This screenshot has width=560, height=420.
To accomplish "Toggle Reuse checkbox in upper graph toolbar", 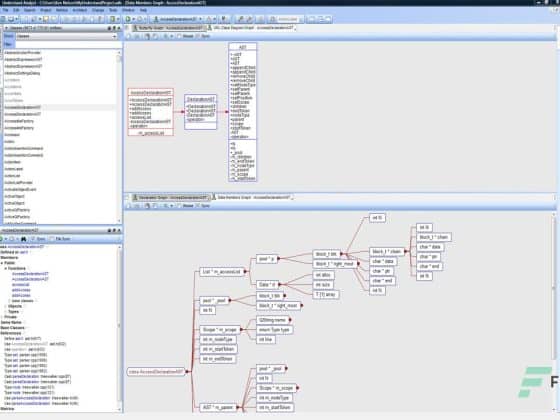I will pyautogui.click(x=180, y=36).
